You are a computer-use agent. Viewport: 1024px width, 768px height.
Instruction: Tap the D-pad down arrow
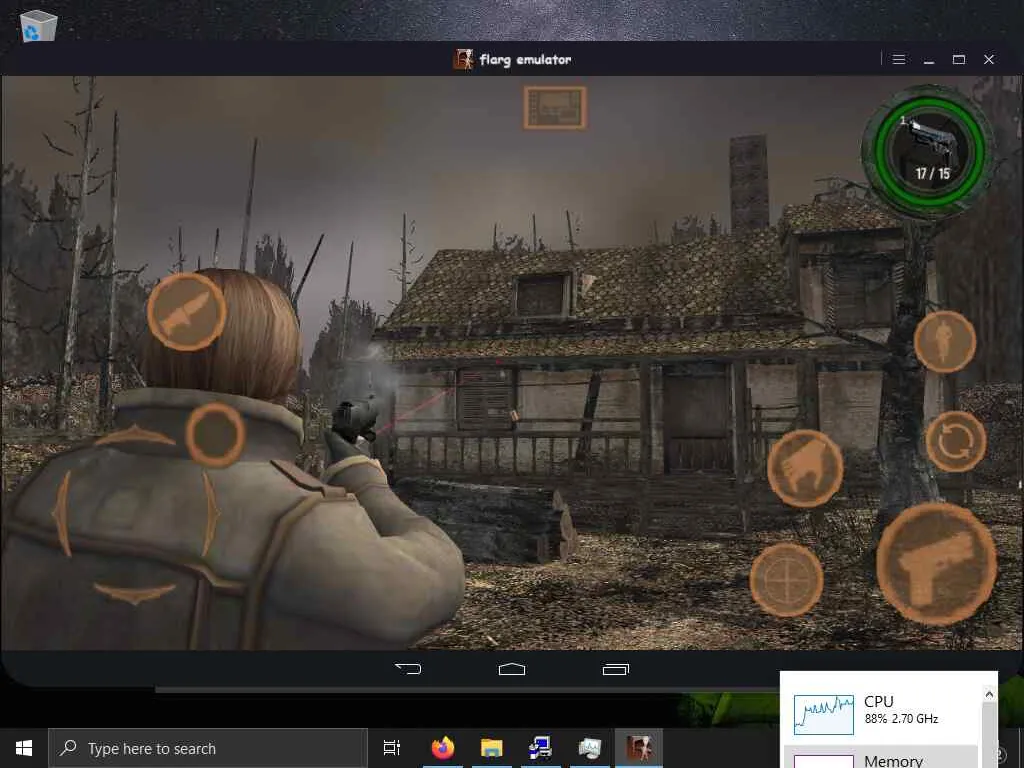point(135,594)
